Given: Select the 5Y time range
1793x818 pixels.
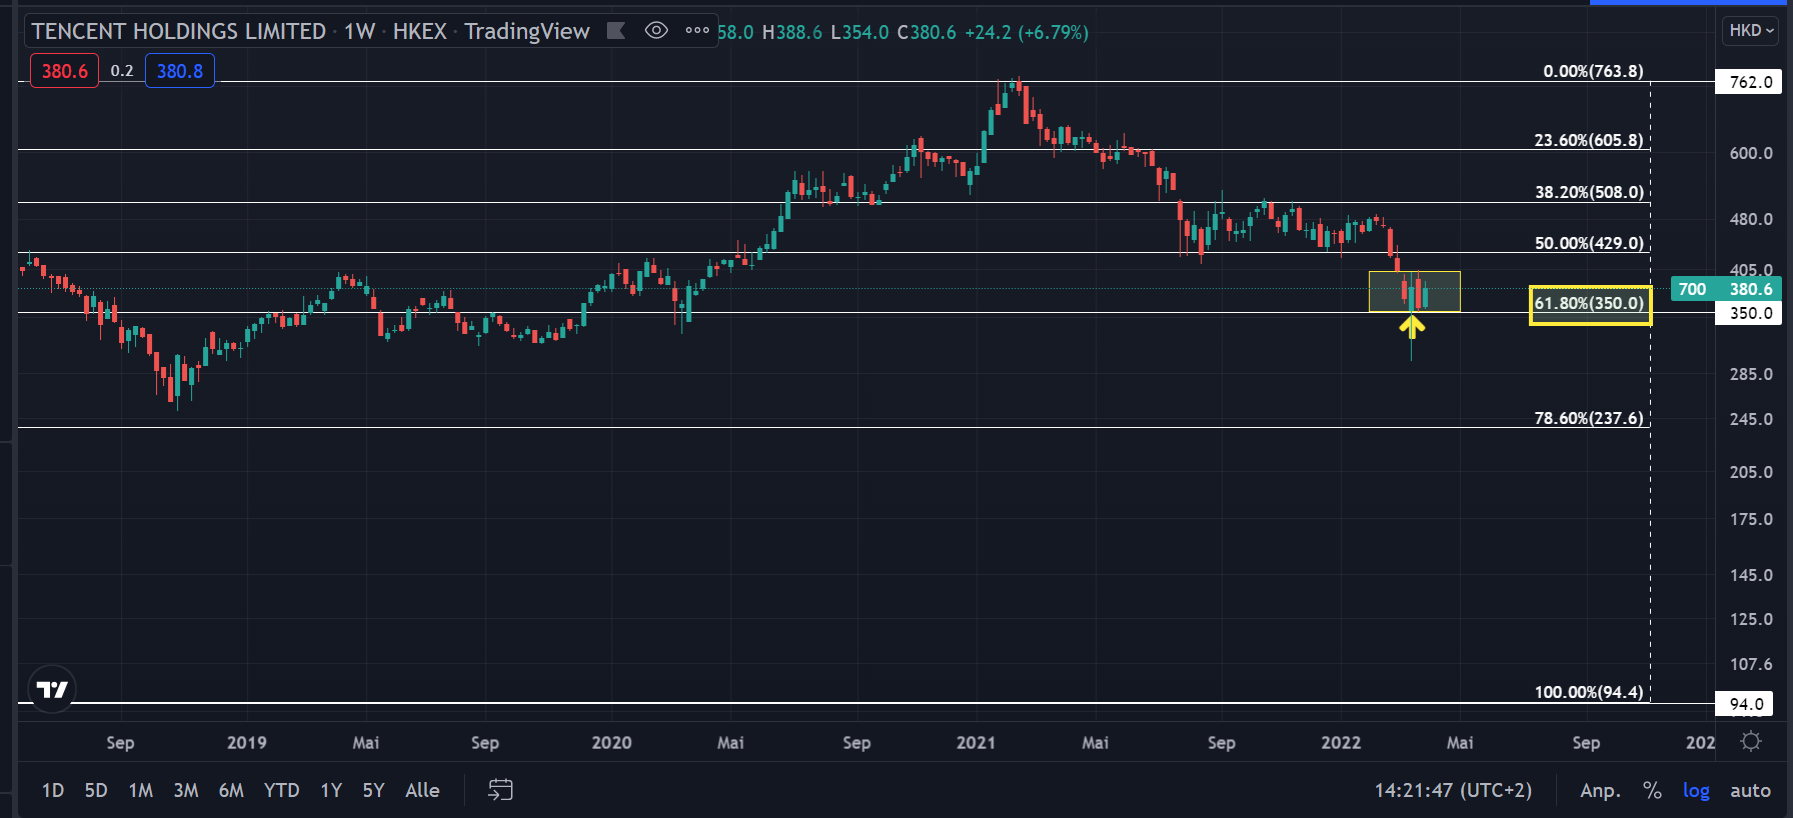Looking at the screenshot, I should click(x=373, y=790).
